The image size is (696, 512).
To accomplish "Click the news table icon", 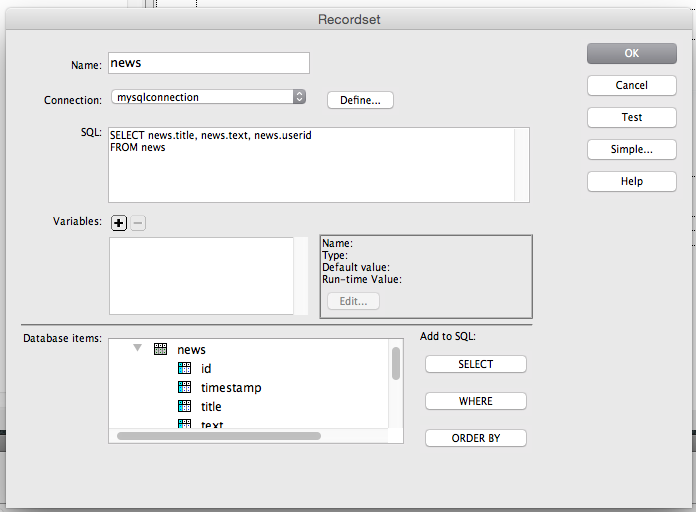I will coord(160,349).
